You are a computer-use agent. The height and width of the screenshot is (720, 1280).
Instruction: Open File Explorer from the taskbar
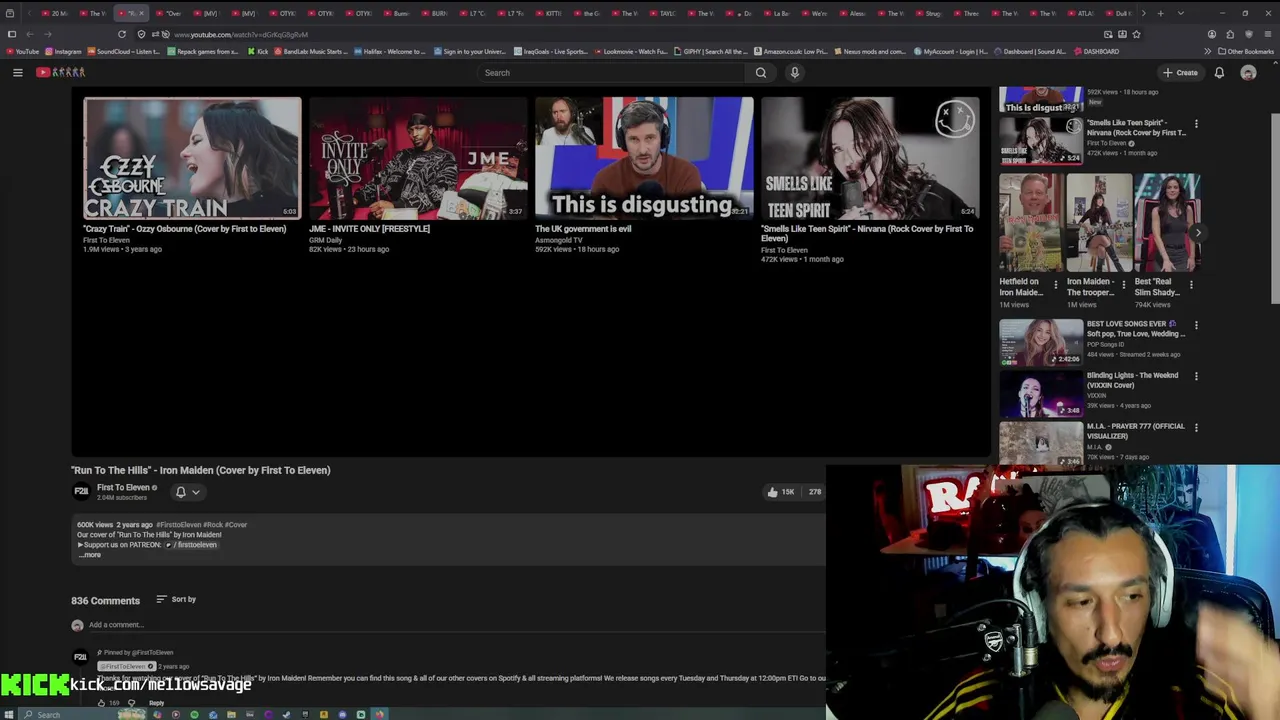(231, 714)
